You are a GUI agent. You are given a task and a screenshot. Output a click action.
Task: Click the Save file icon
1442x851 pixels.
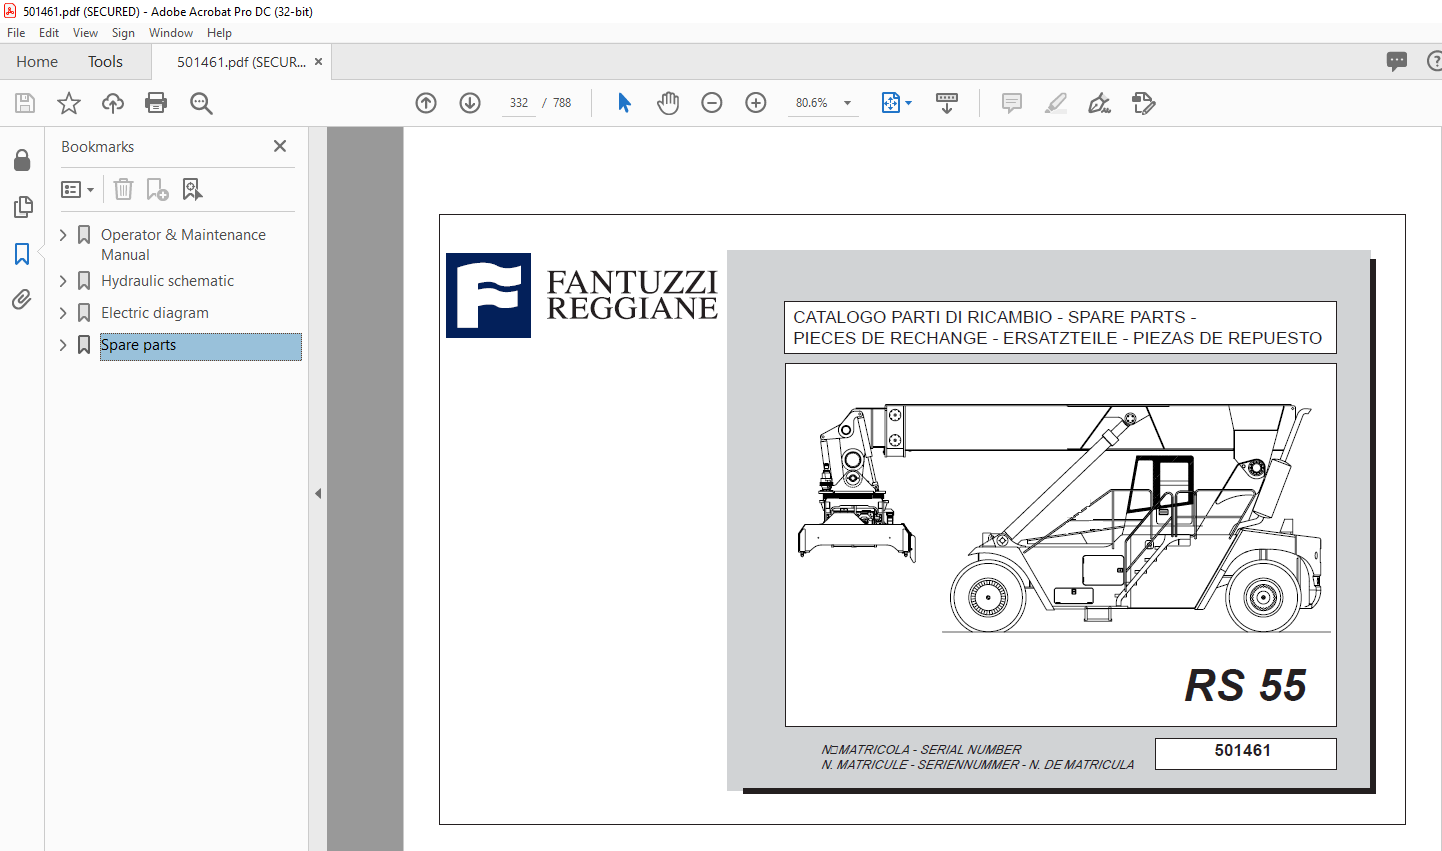click(25, 103)
